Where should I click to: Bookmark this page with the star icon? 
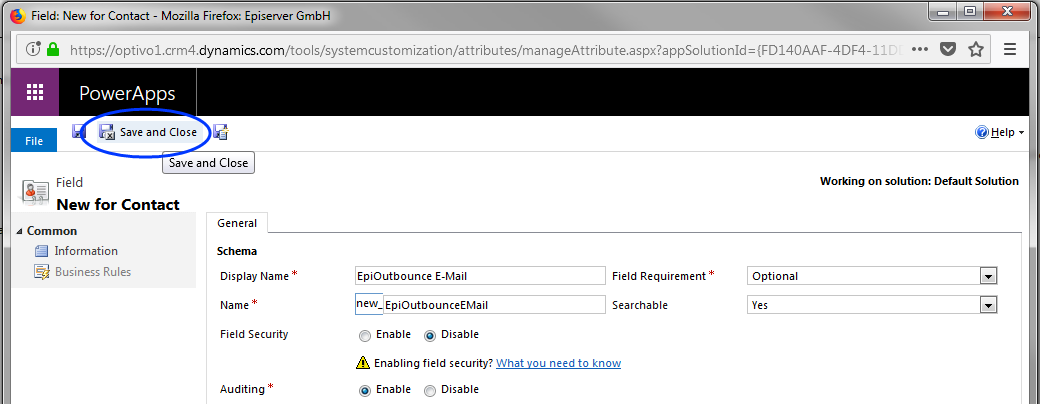[x=975, y=49]
